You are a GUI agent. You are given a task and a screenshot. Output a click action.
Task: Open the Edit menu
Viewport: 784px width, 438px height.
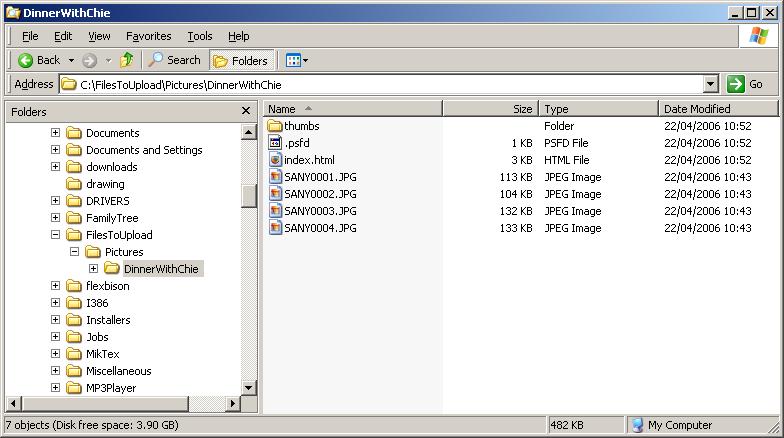[63, 36]
